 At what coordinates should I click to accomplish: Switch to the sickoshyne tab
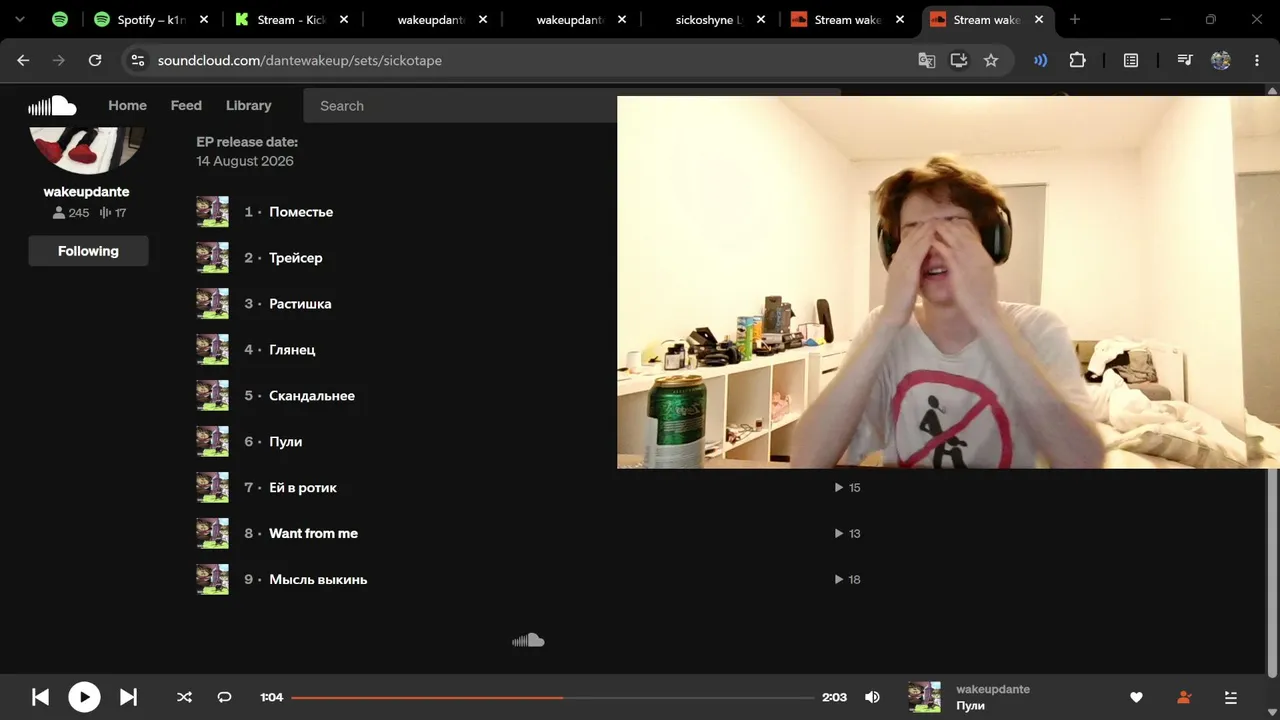coord(710,19)
